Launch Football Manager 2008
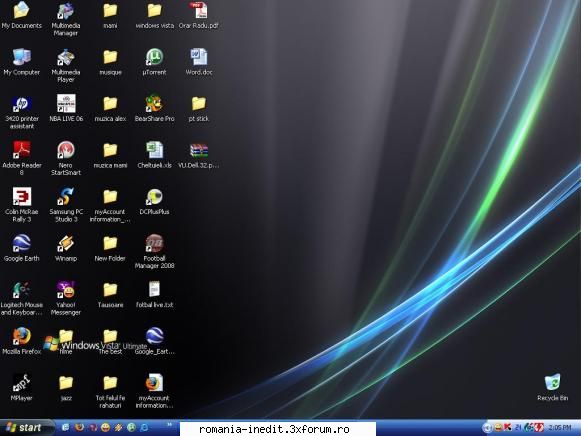This screenshot has height=436, width=581. (x=154, y=252)
